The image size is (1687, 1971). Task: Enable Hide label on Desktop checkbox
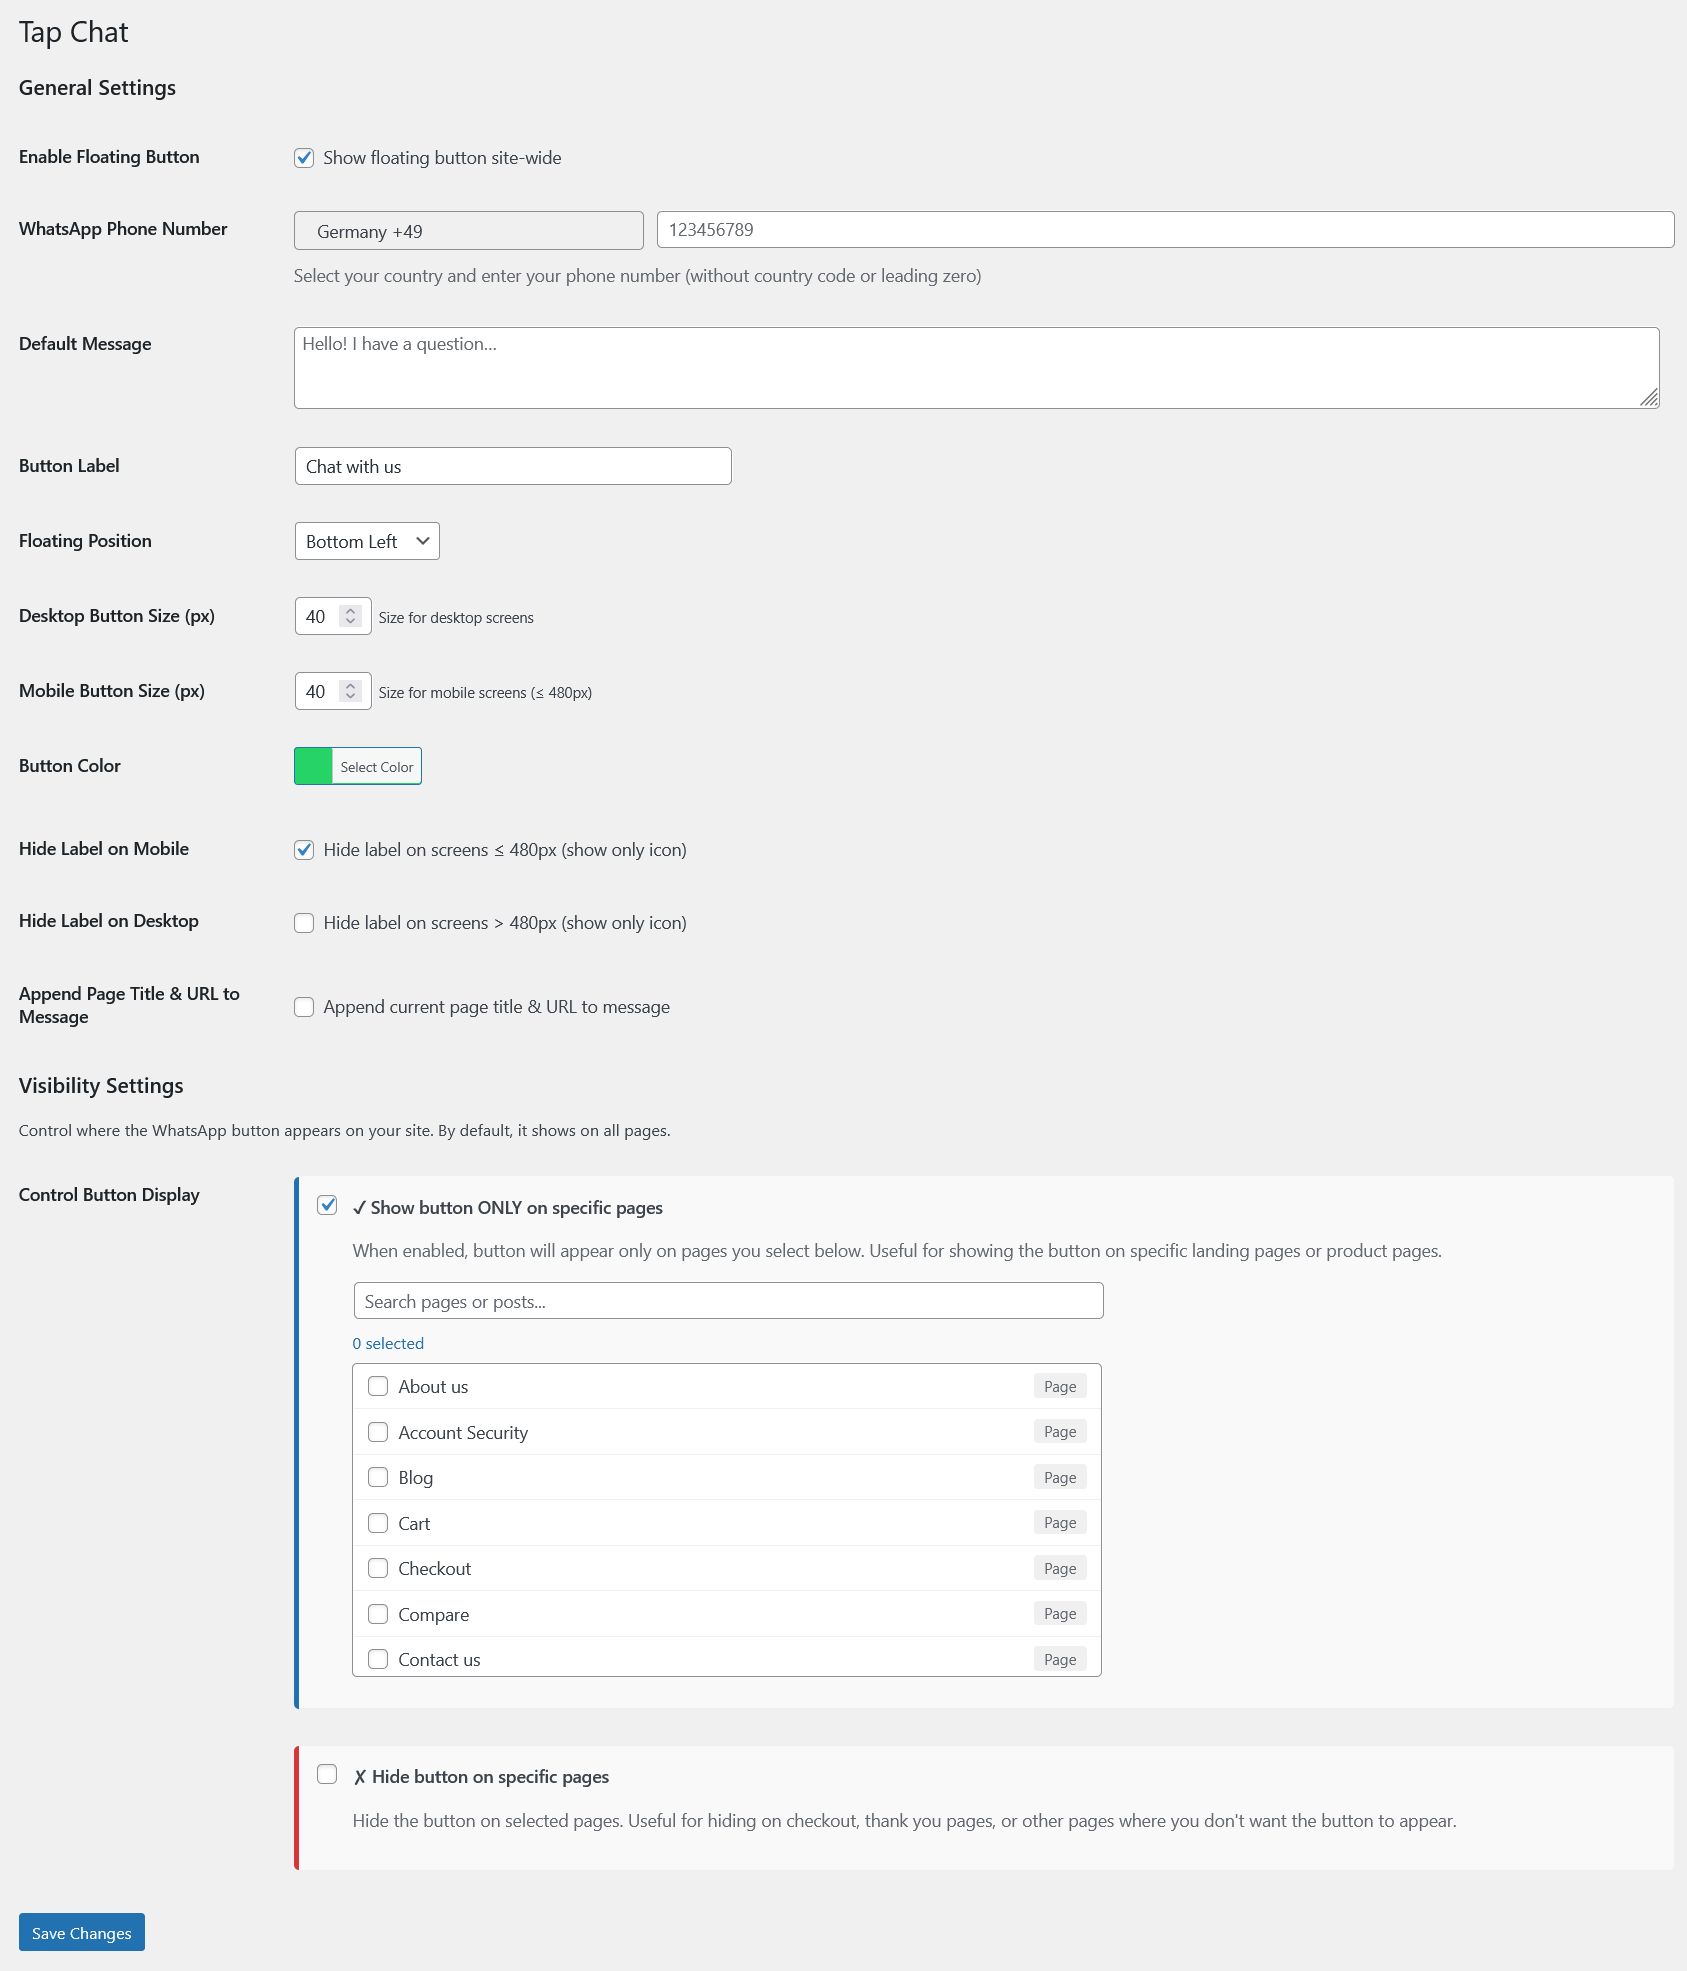click(x=304, y=923)
